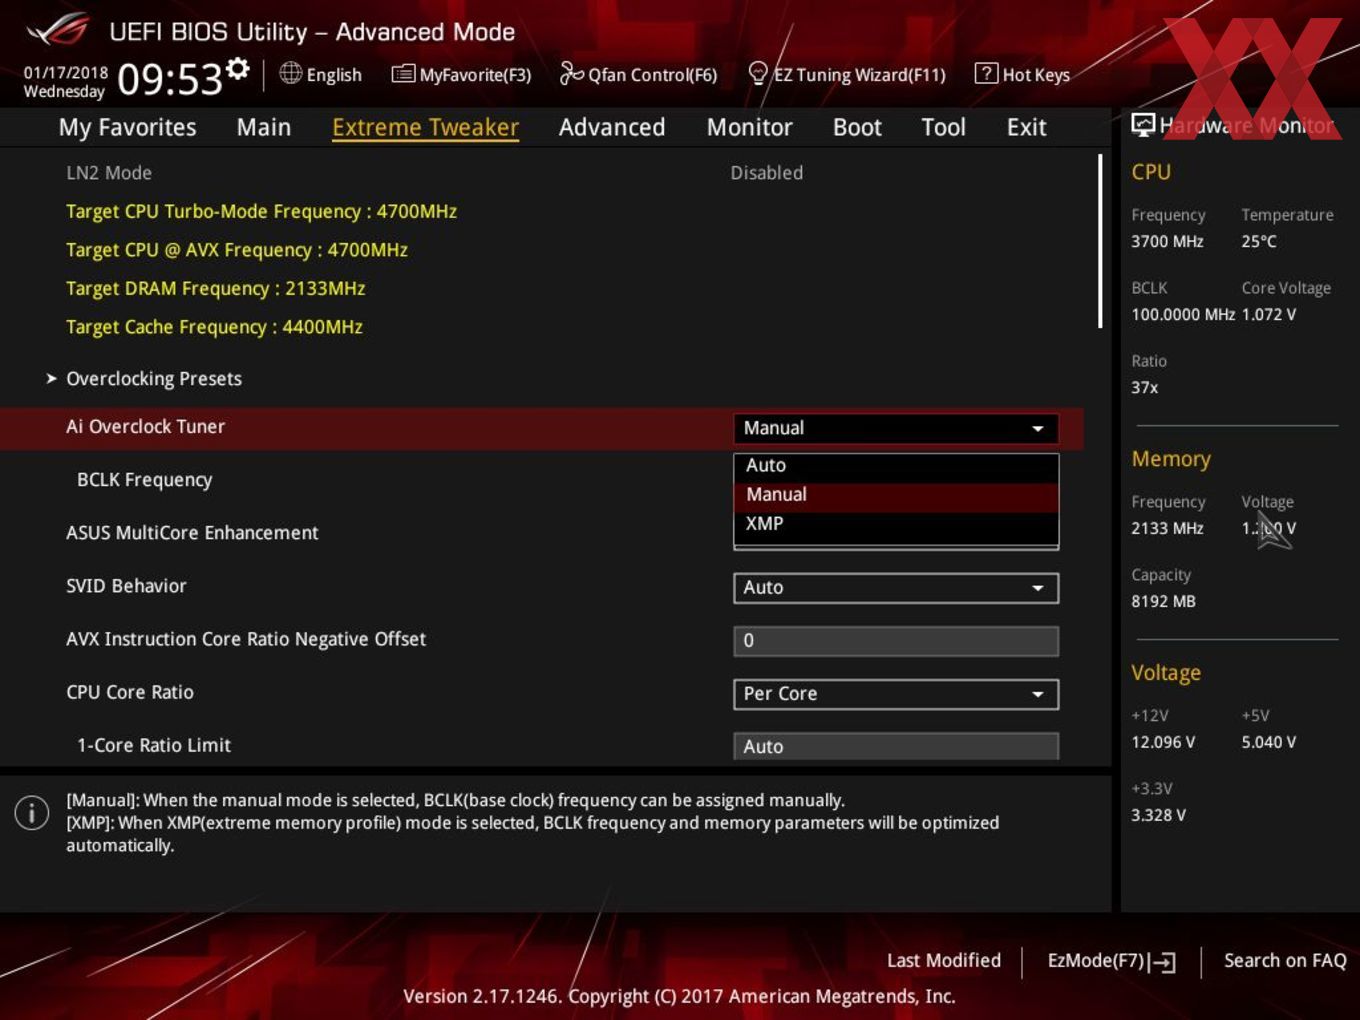Open the CPU Core Ratio dropdown
This screenshot has height=1020, width=1360.
click(x=896, y=694)
